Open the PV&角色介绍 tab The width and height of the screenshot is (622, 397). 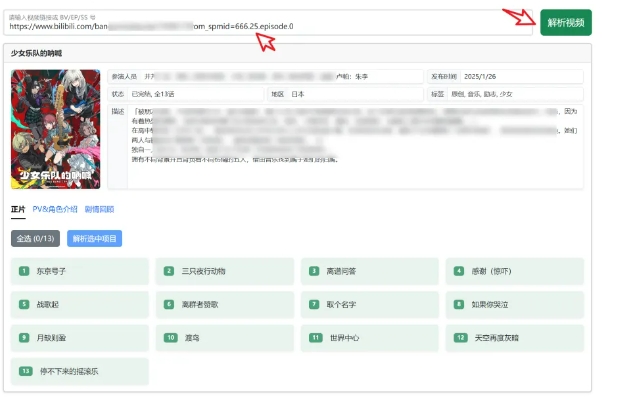(x=55, y=209)
